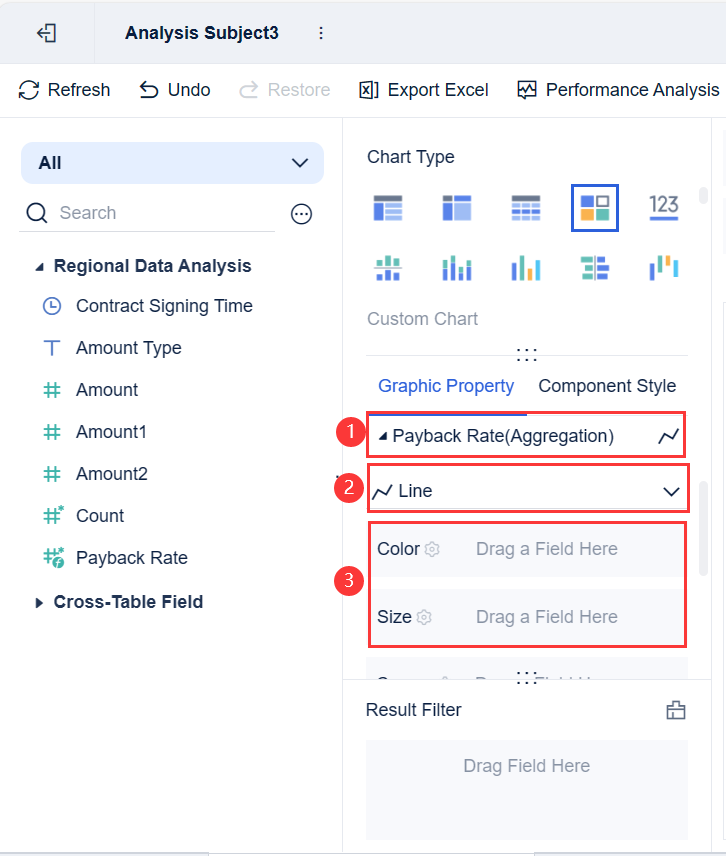The image size is (726, 856).
Task: Open Performance Analysis
Action: (x=618, y=90)
